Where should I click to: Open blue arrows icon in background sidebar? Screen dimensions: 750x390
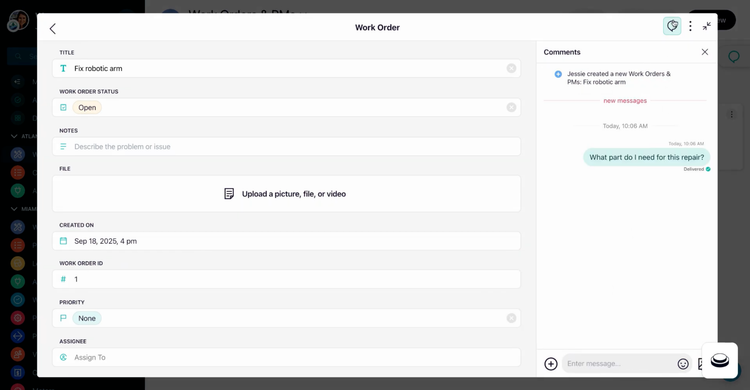(x=18, y=336)
